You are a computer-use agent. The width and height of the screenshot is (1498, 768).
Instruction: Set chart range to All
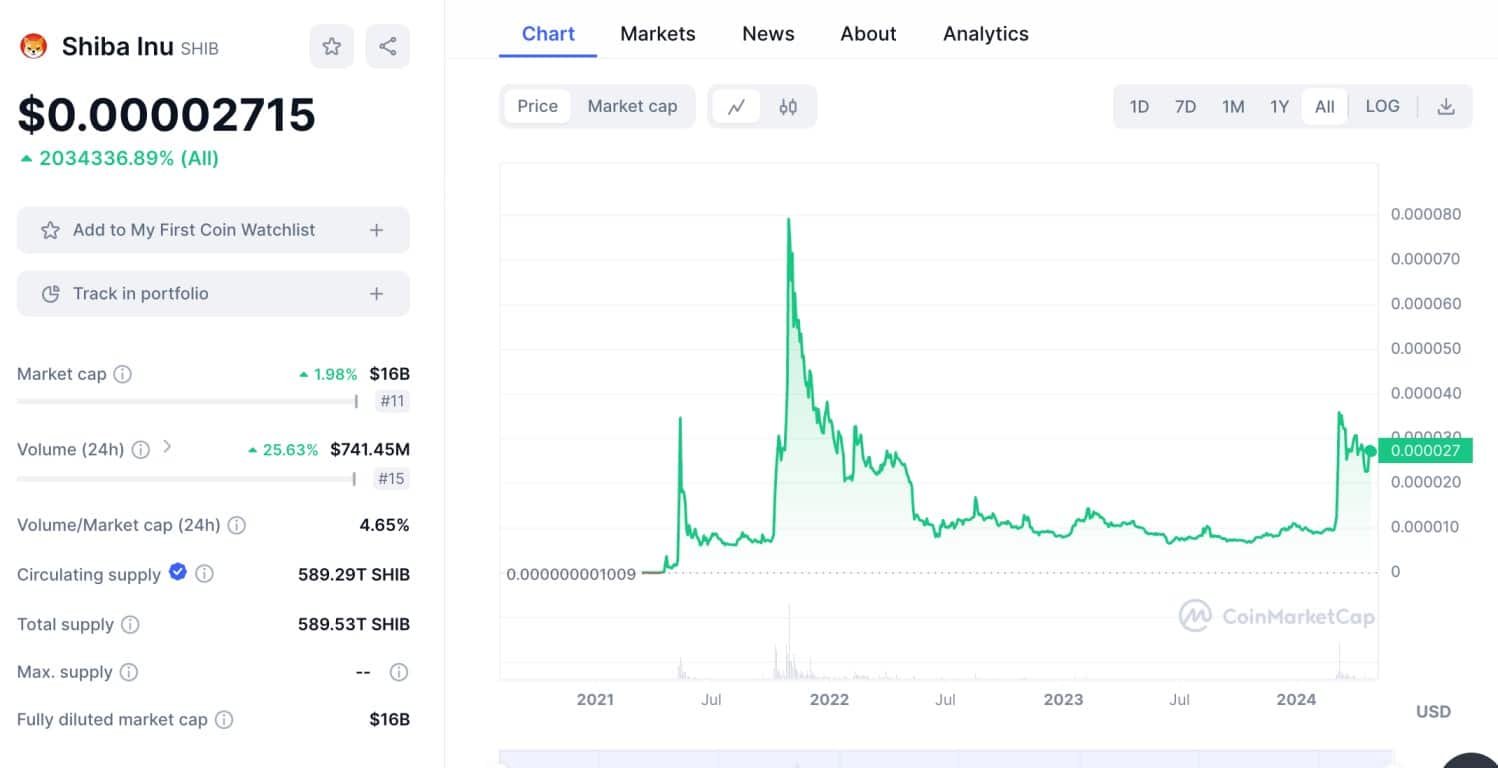tap(1325, 106)
